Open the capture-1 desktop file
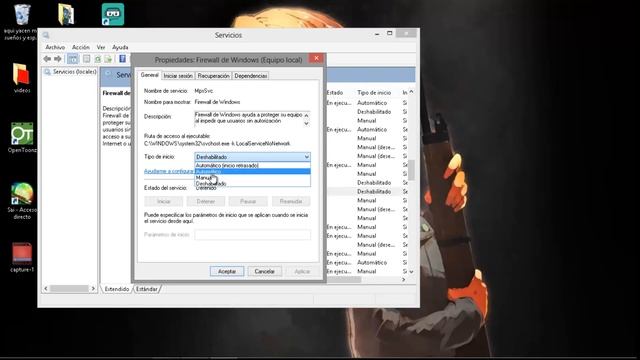 pyautogui.click(x=22, y=253)
